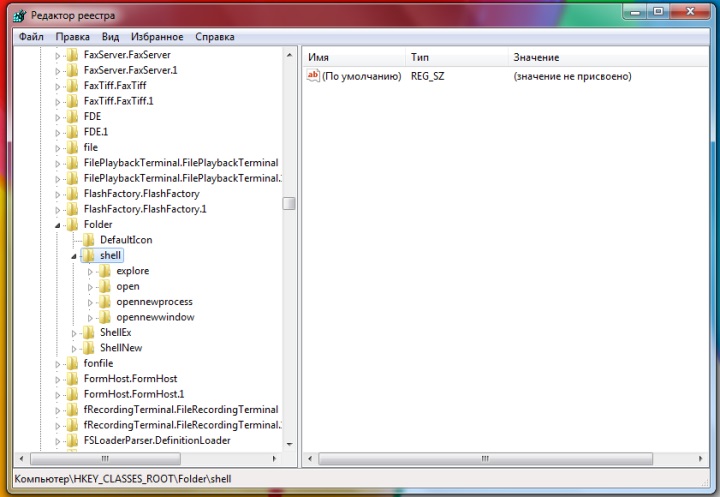Expand the FaxServer.FaxServer key

pyautogui.click(x=57, y=56)
